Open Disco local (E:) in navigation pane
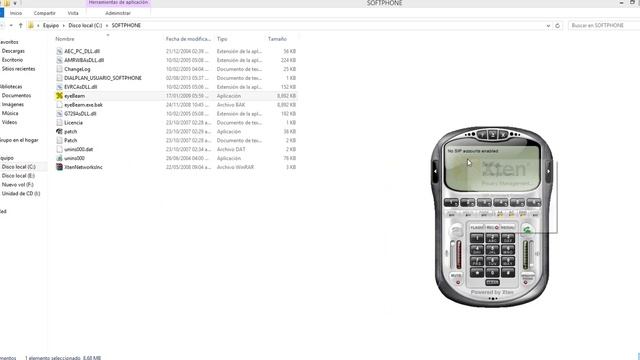 click(x=18, y=176)
